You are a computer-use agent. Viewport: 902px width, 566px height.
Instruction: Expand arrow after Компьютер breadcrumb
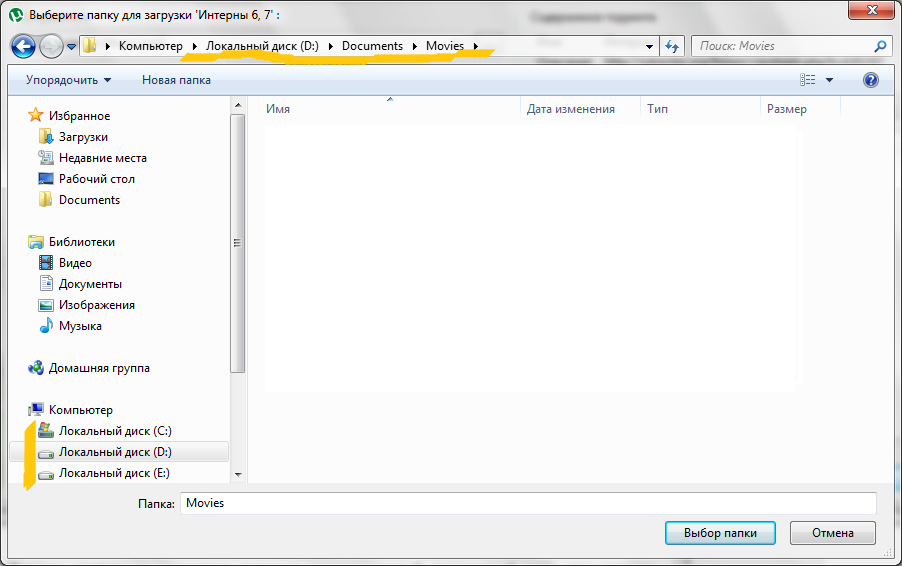(194, 46)
